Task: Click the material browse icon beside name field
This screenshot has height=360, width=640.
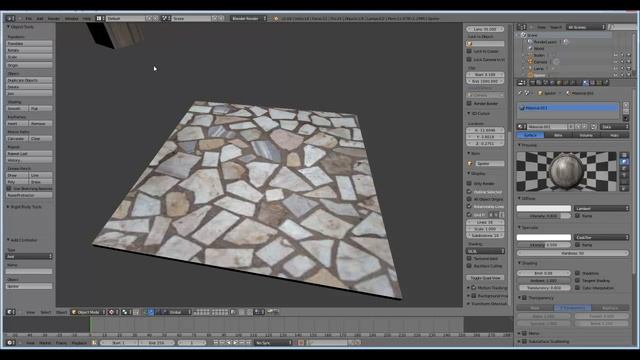Action: [x=521, y=127]
